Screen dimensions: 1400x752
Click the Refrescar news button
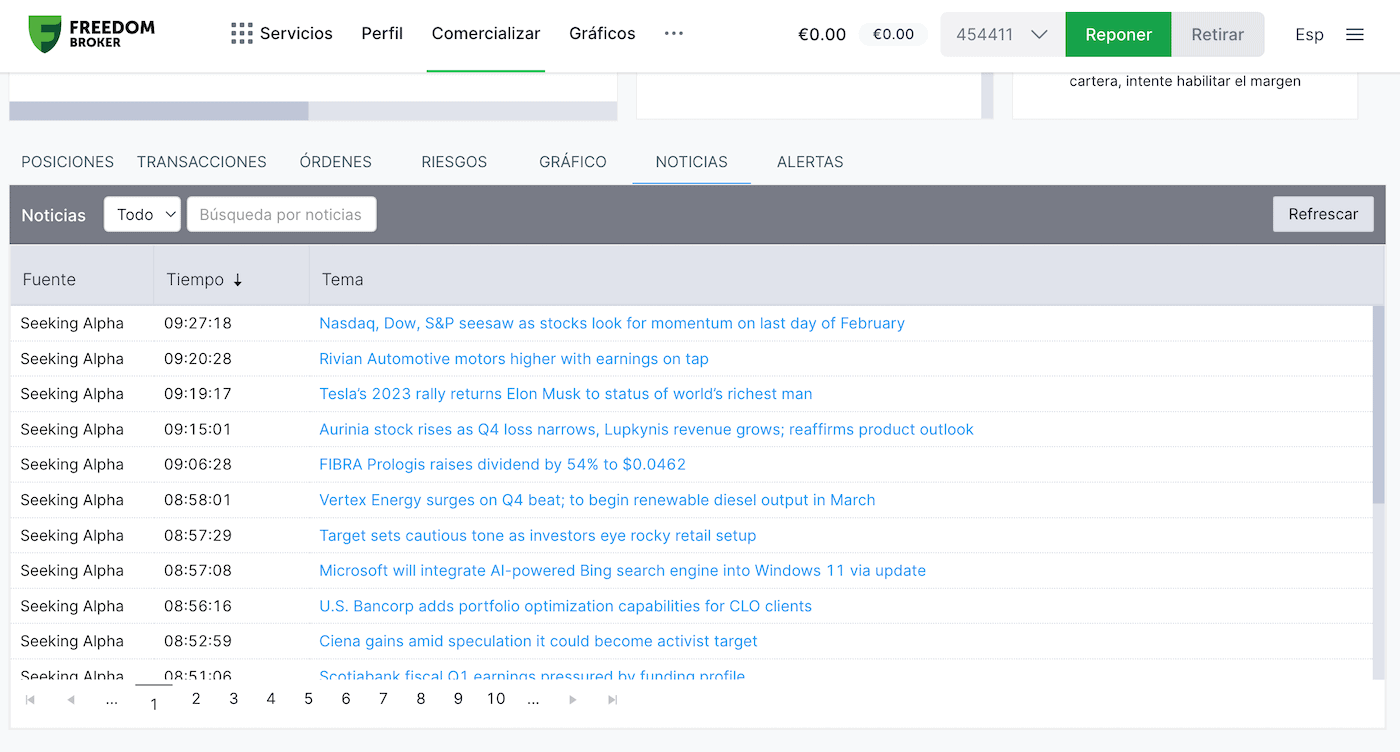click(x=1323, y=214)
